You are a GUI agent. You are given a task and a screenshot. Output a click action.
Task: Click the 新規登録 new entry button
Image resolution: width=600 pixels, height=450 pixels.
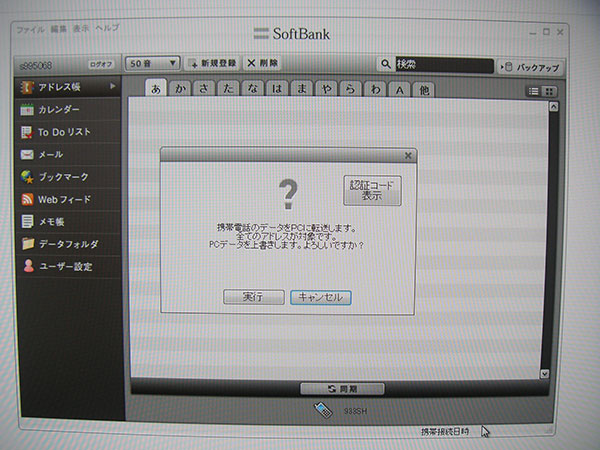(x=213, y=63)
